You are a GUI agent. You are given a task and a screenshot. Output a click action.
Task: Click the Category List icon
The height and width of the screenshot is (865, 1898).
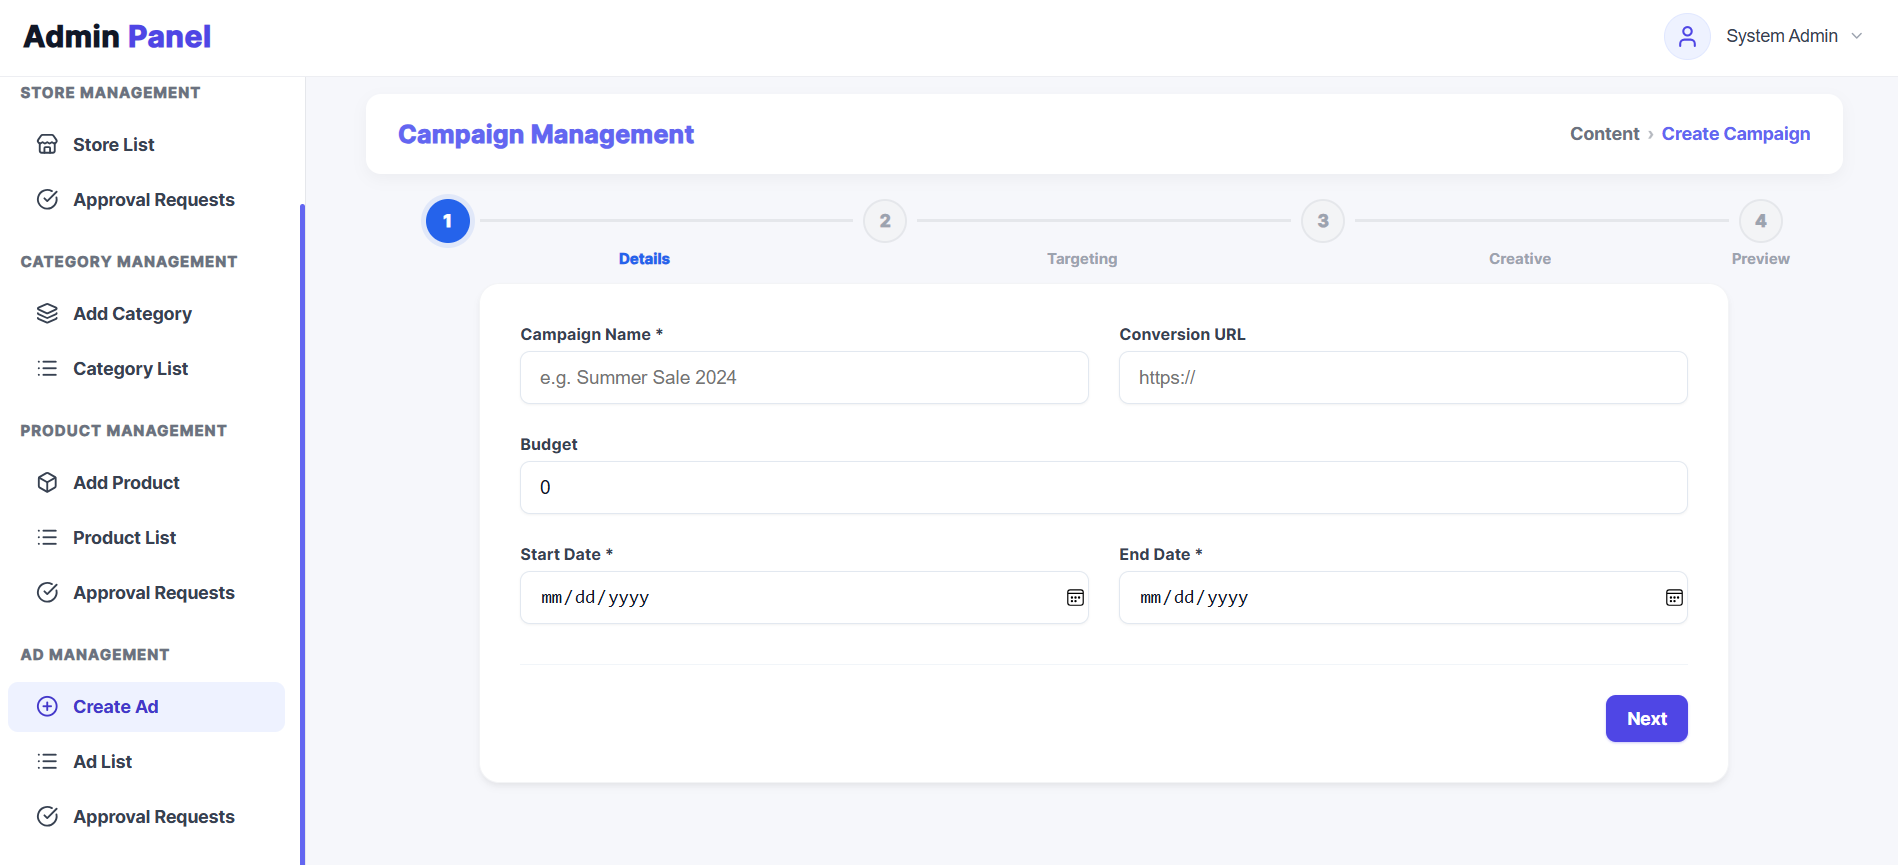click(x=47, y=368)
